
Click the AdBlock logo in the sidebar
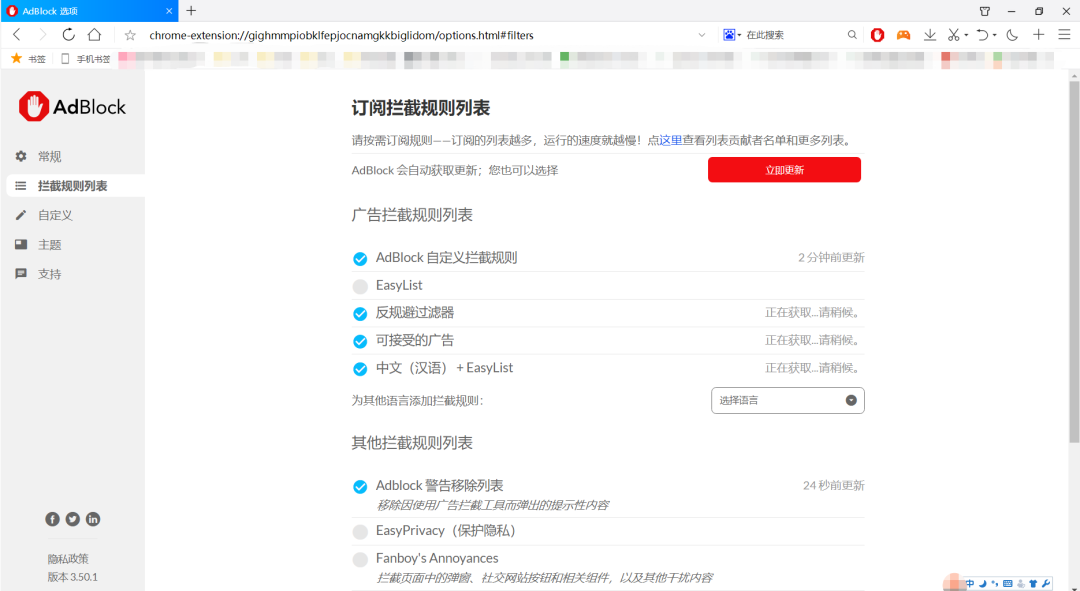point(72,107)
